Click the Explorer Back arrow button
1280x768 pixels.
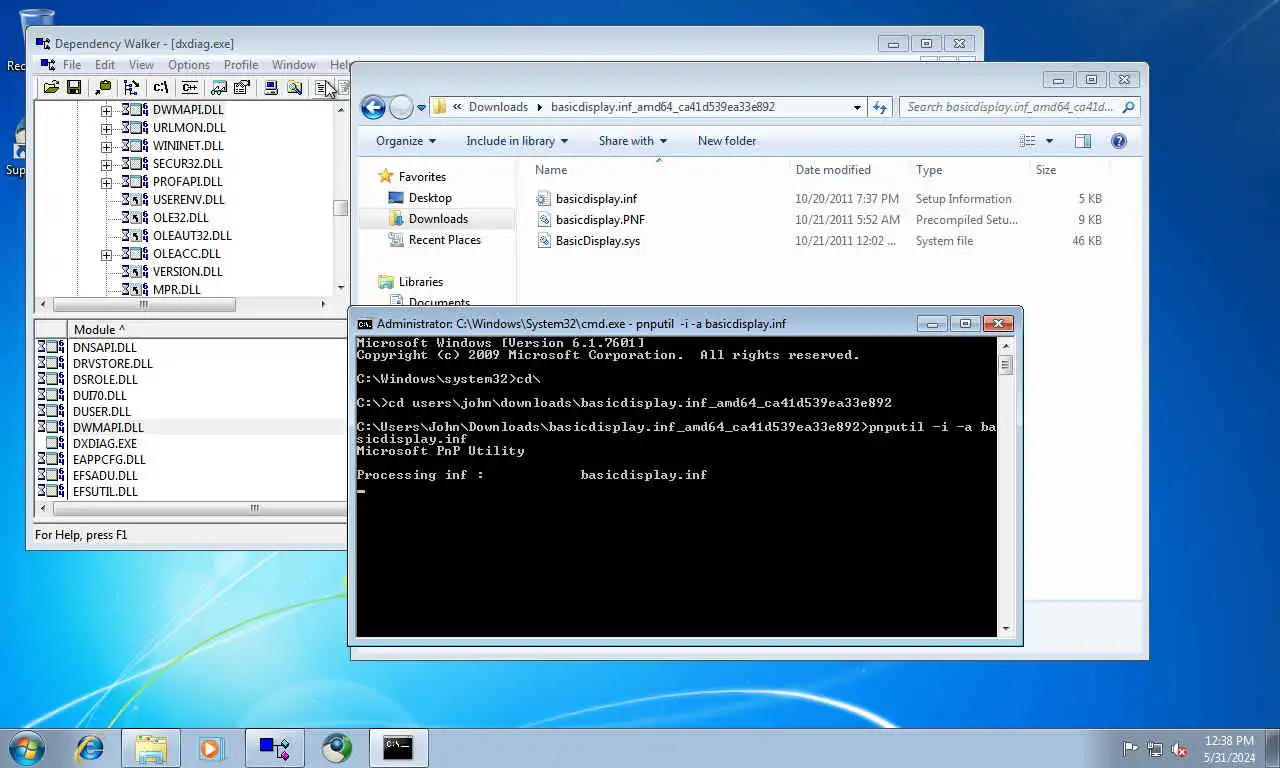coord(373,107)
